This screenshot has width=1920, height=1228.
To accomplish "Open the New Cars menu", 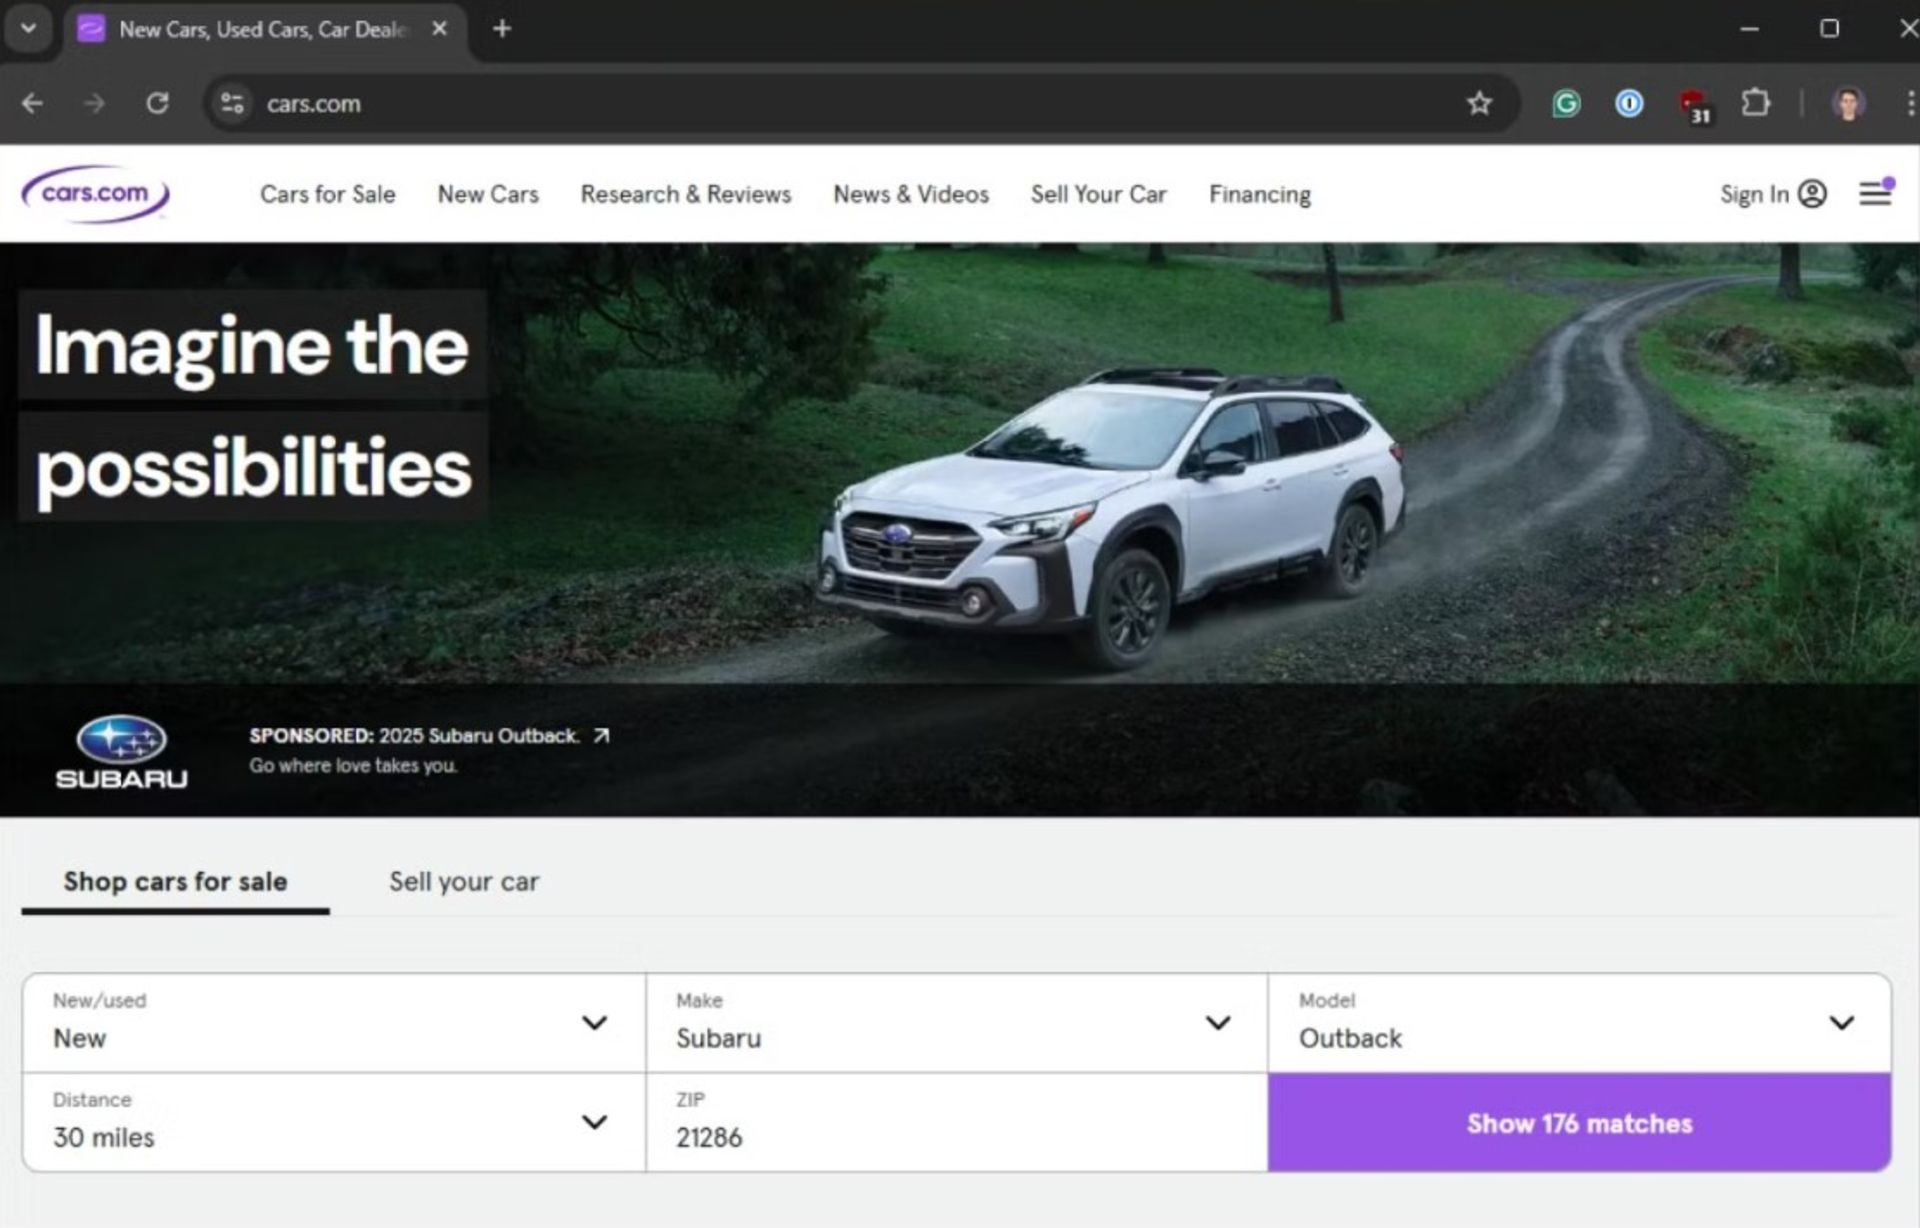I will 488,194.
